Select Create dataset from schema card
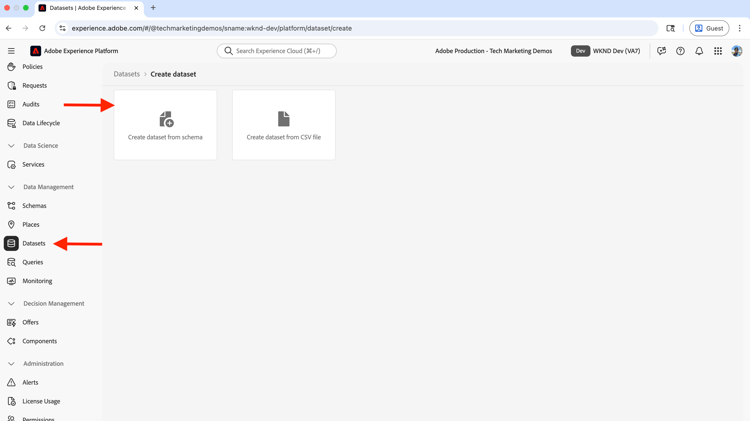 click(165, 125)
